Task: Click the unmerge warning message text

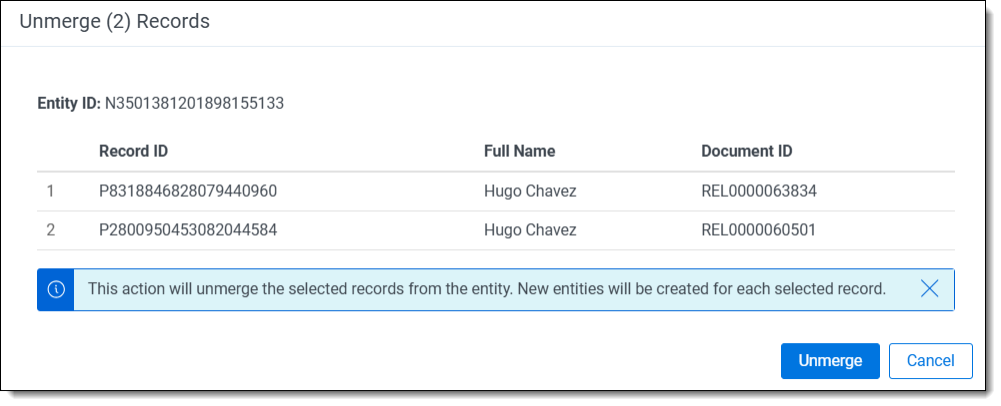Action: coord(487,289)
